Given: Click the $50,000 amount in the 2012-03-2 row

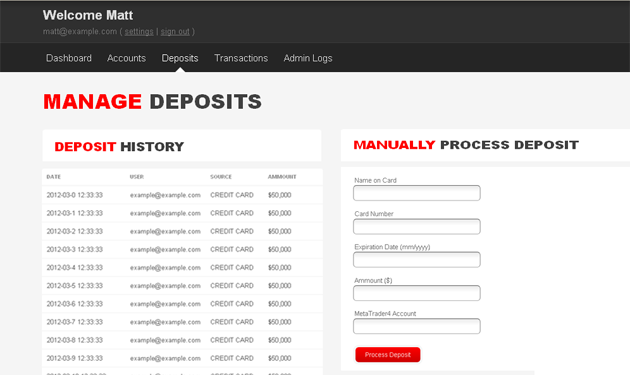Looking at the screenshot, I should coord(280,231).
